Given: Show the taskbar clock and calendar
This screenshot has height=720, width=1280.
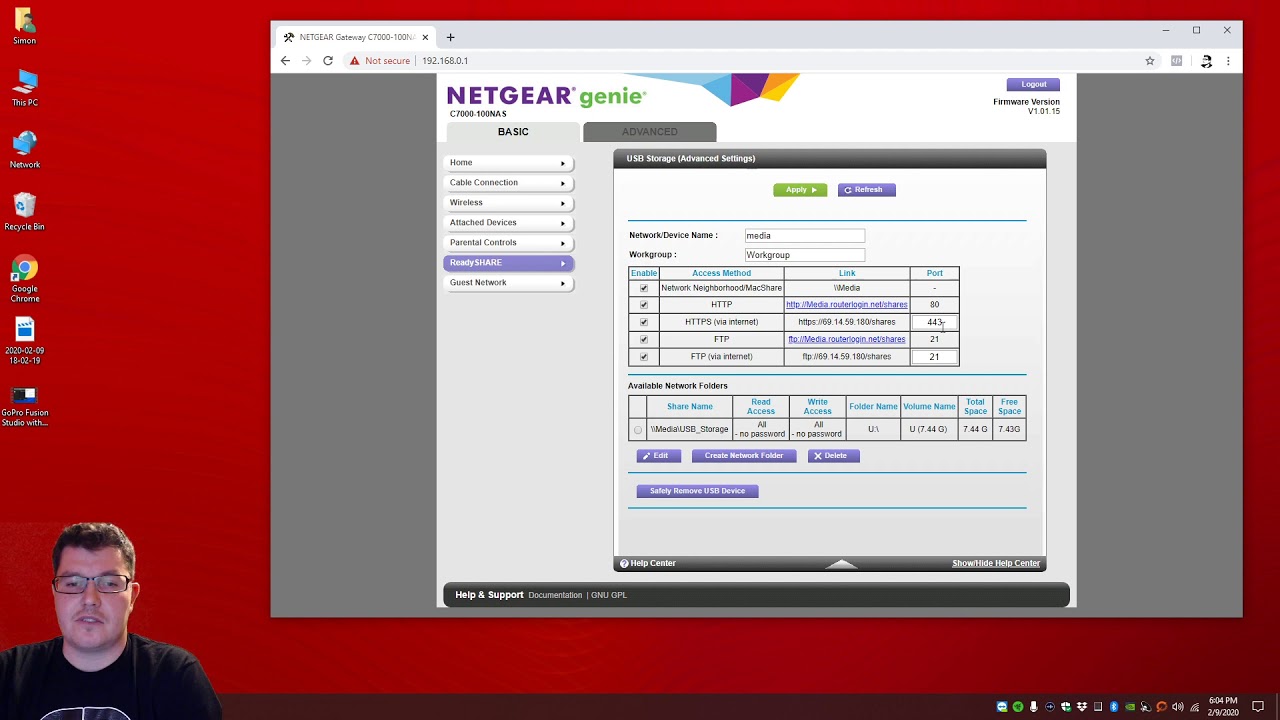Looking at the screenshot, I should [x=1223, y=707].
